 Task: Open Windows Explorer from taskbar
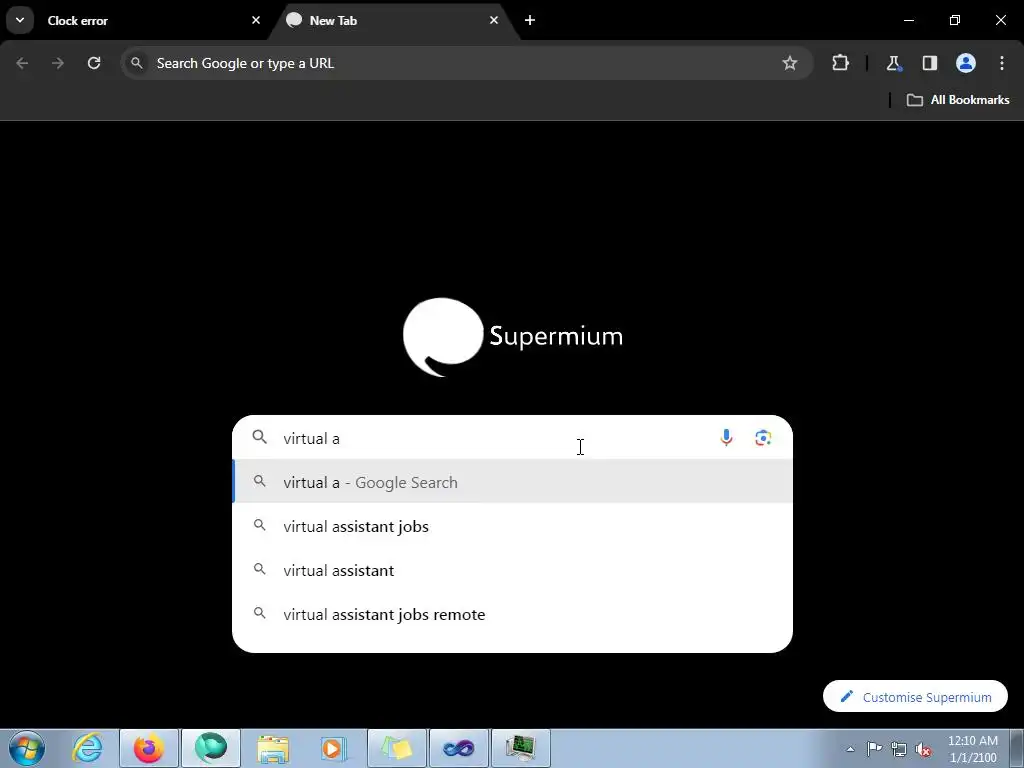[x=273, y=748]
